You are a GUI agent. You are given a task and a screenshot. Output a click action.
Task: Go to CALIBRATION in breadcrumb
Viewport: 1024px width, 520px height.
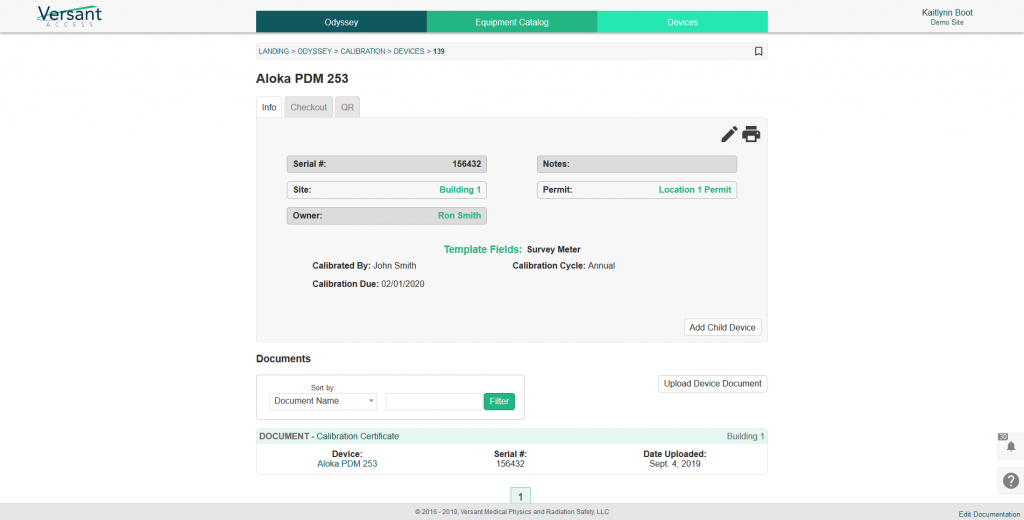click(x=362, y=51)
